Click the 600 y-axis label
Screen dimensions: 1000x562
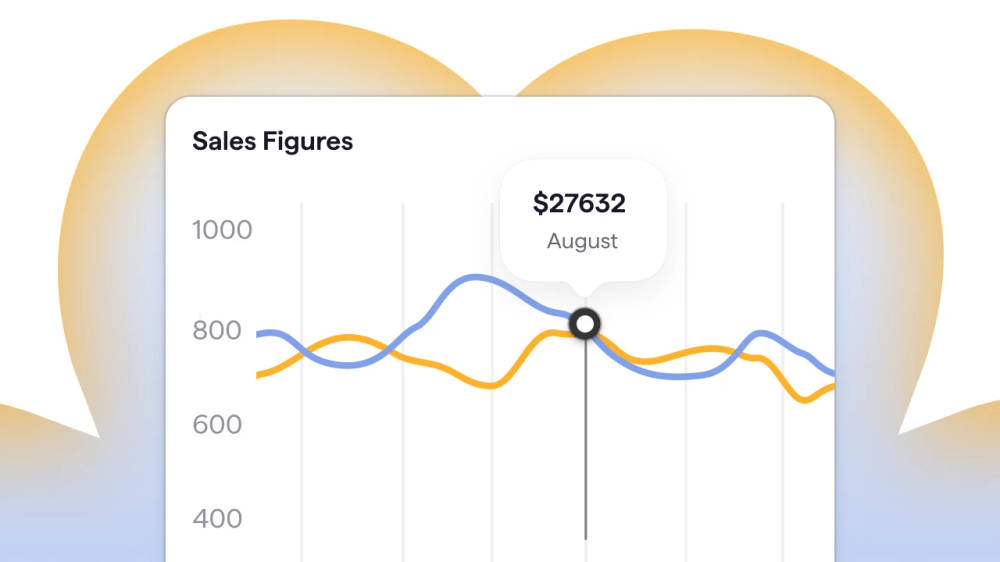coord(217,425)
